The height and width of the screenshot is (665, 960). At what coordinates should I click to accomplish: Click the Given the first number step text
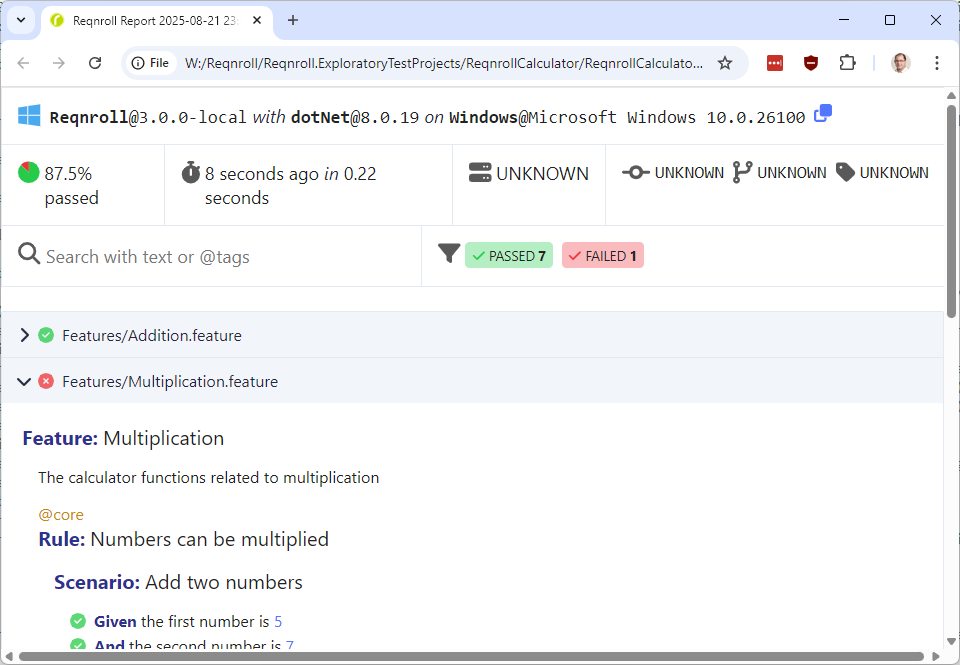188,622
